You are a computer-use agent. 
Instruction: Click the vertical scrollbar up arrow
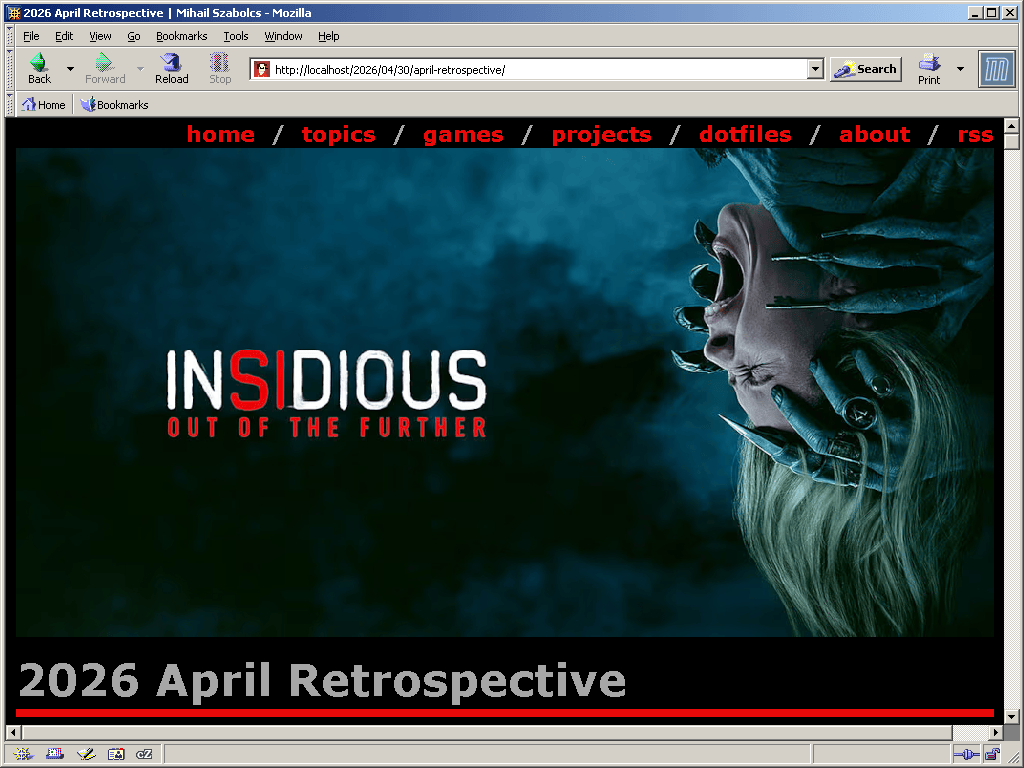(x=1011, y=125)
